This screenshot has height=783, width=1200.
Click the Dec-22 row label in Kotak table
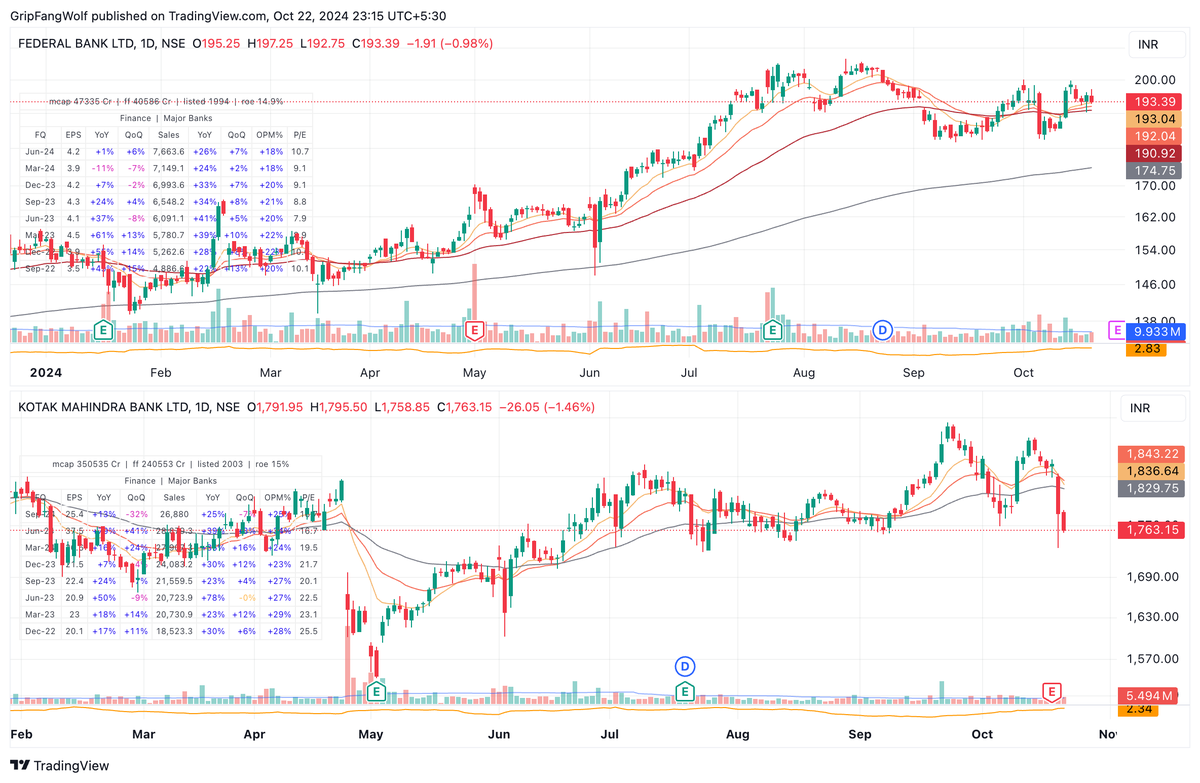39,631
